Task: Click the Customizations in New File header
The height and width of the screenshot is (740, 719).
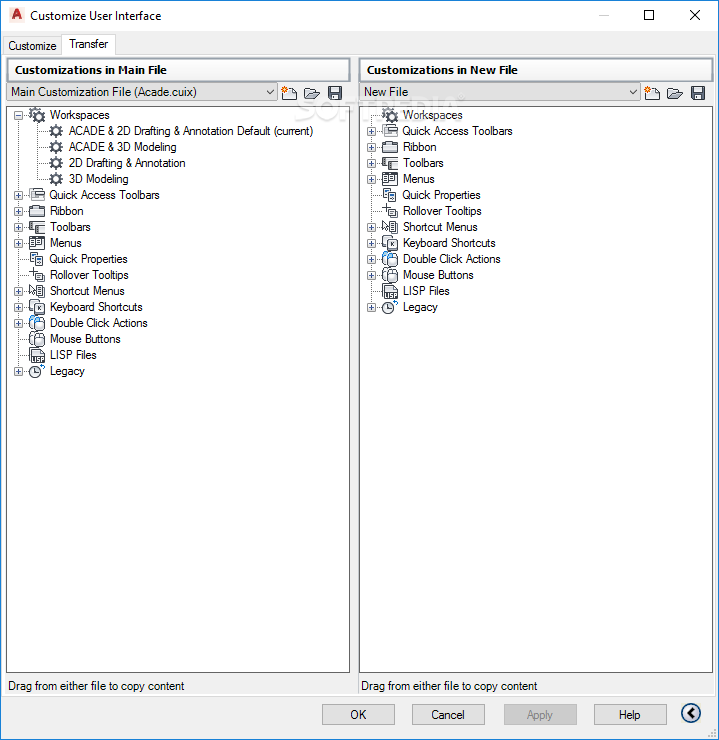Action: point(536,70)
